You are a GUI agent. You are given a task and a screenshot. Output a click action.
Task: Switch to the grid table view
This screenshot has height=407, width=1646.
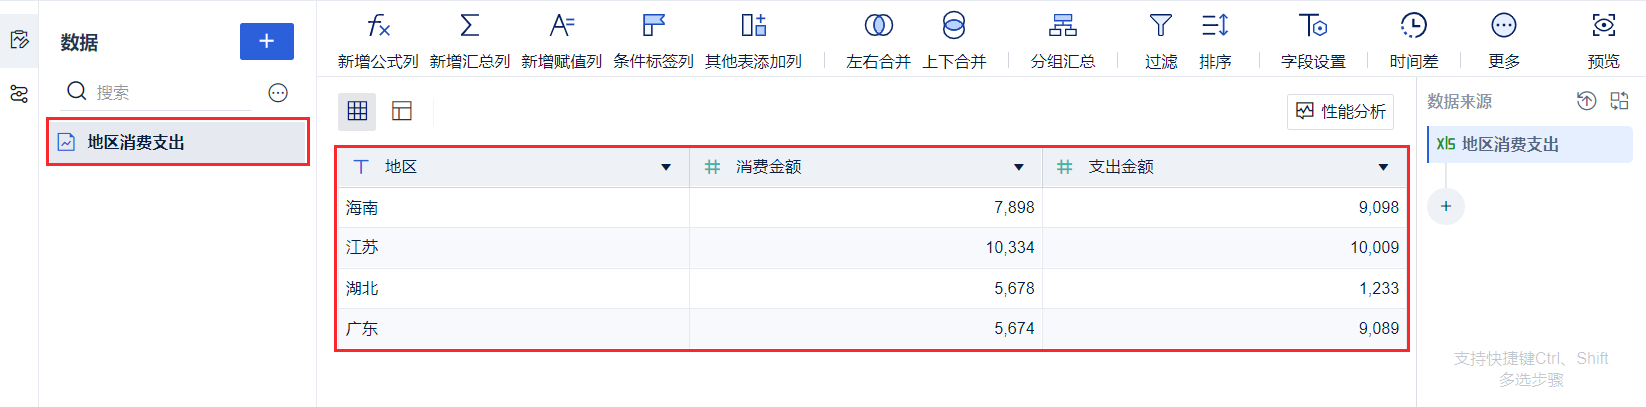357,111
